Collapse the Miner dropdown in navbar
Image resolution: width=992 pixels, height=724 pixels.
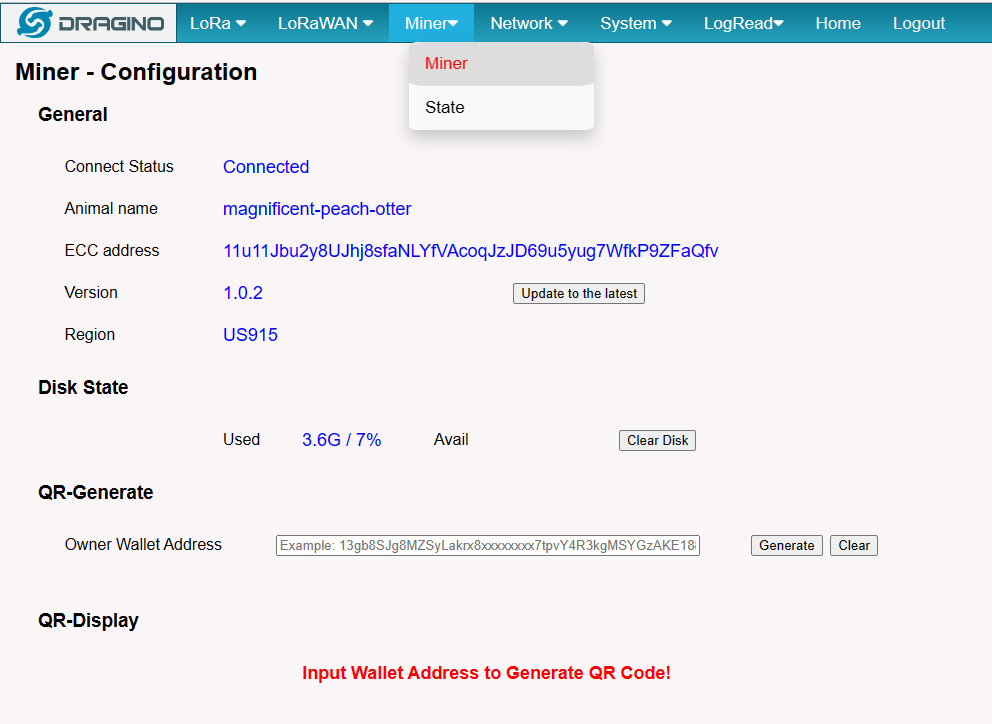pos(431,23)
